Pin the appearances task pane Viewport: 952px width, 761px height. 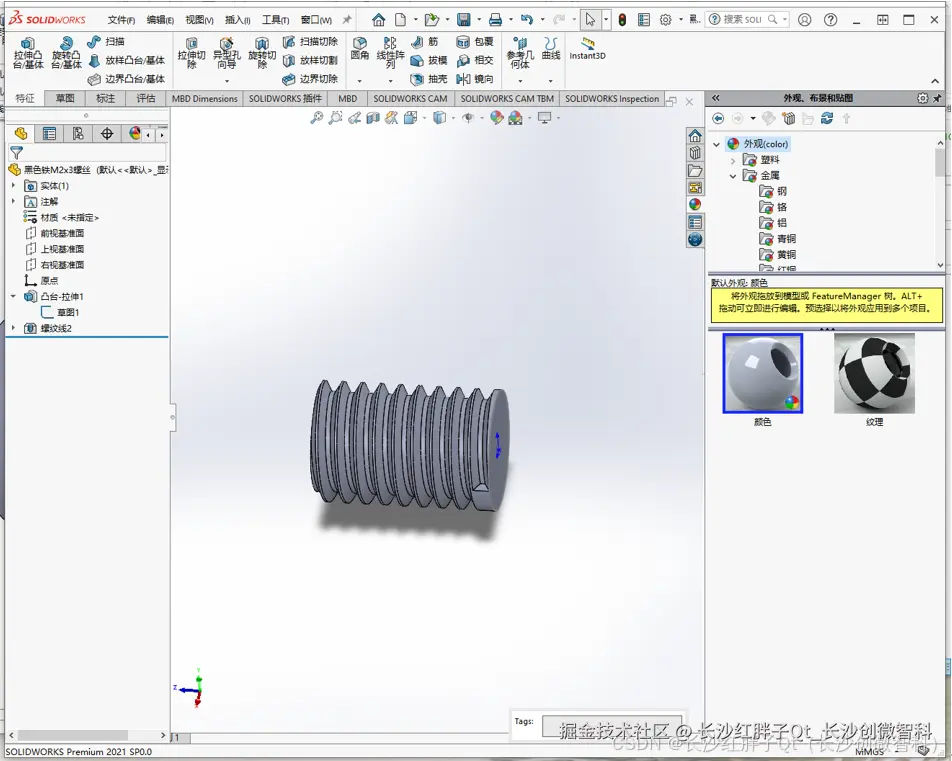point(938,98)
